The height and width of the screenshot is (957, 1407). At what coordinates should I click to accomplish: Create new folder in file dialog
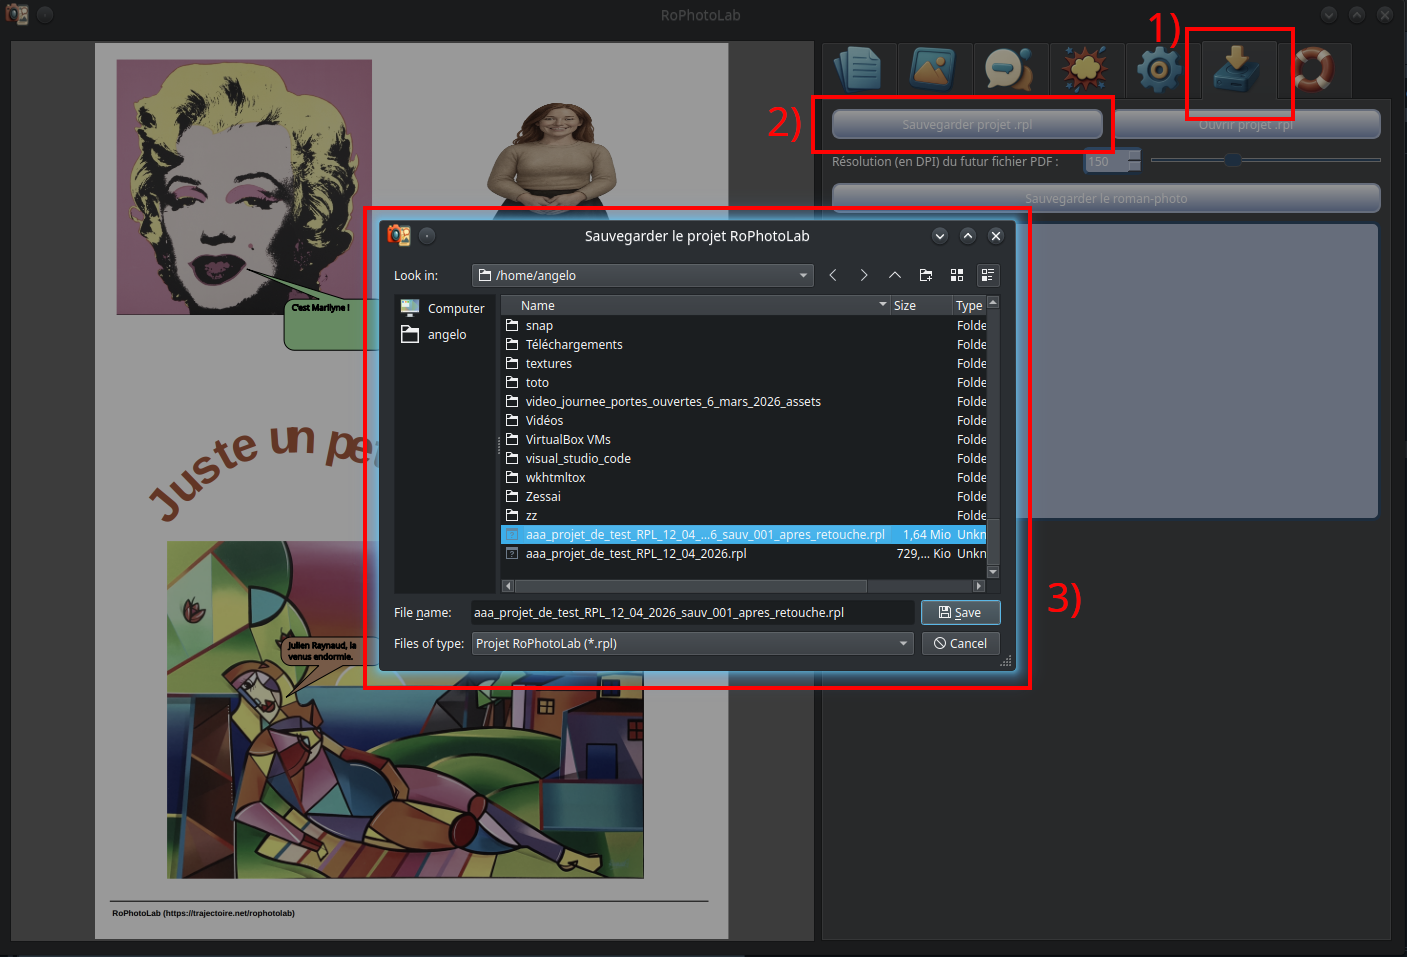(x=926, y=275)
